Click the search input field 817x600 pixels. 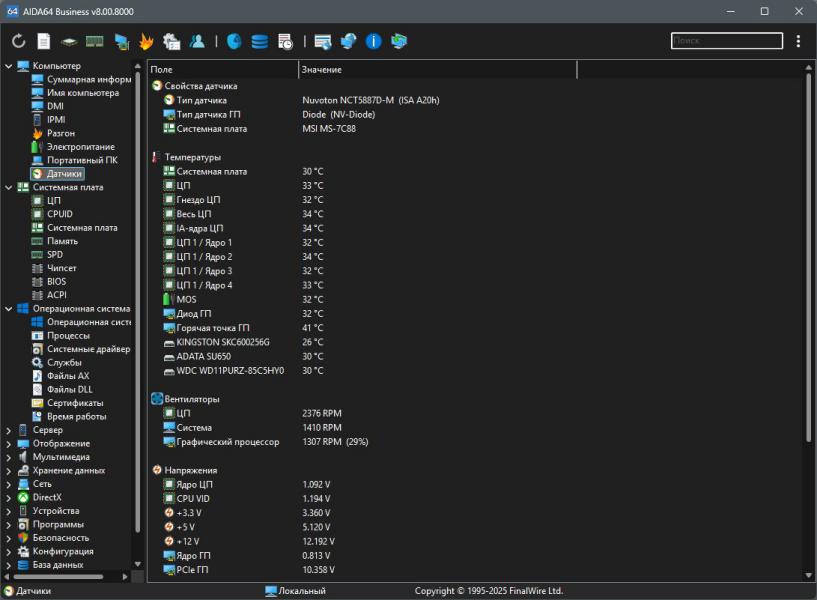[726, 41]
